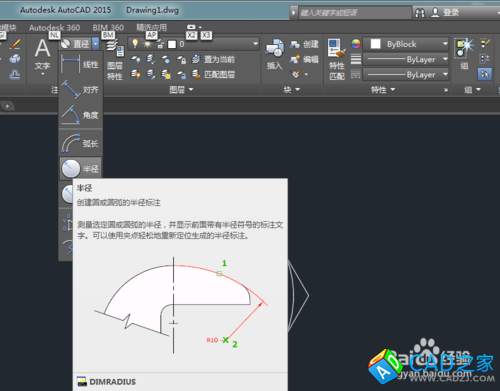The width and height of the screenshot is (500, 391).
Task: Click the ByBlock white color swatch
Action: 375,44
